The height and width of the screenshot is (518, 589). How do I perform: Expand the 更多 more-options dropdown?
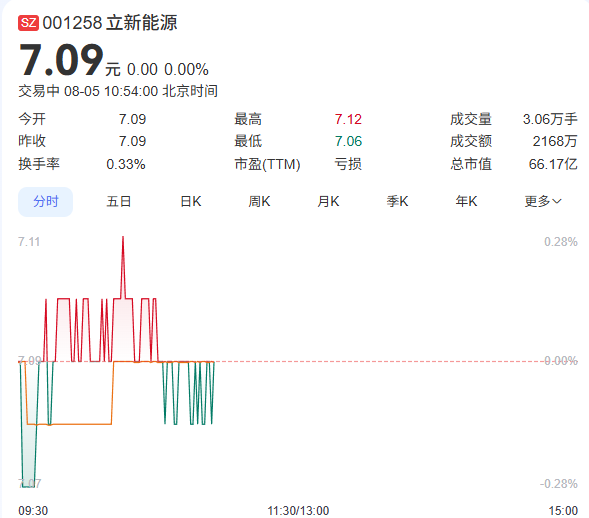pos(543,202)
